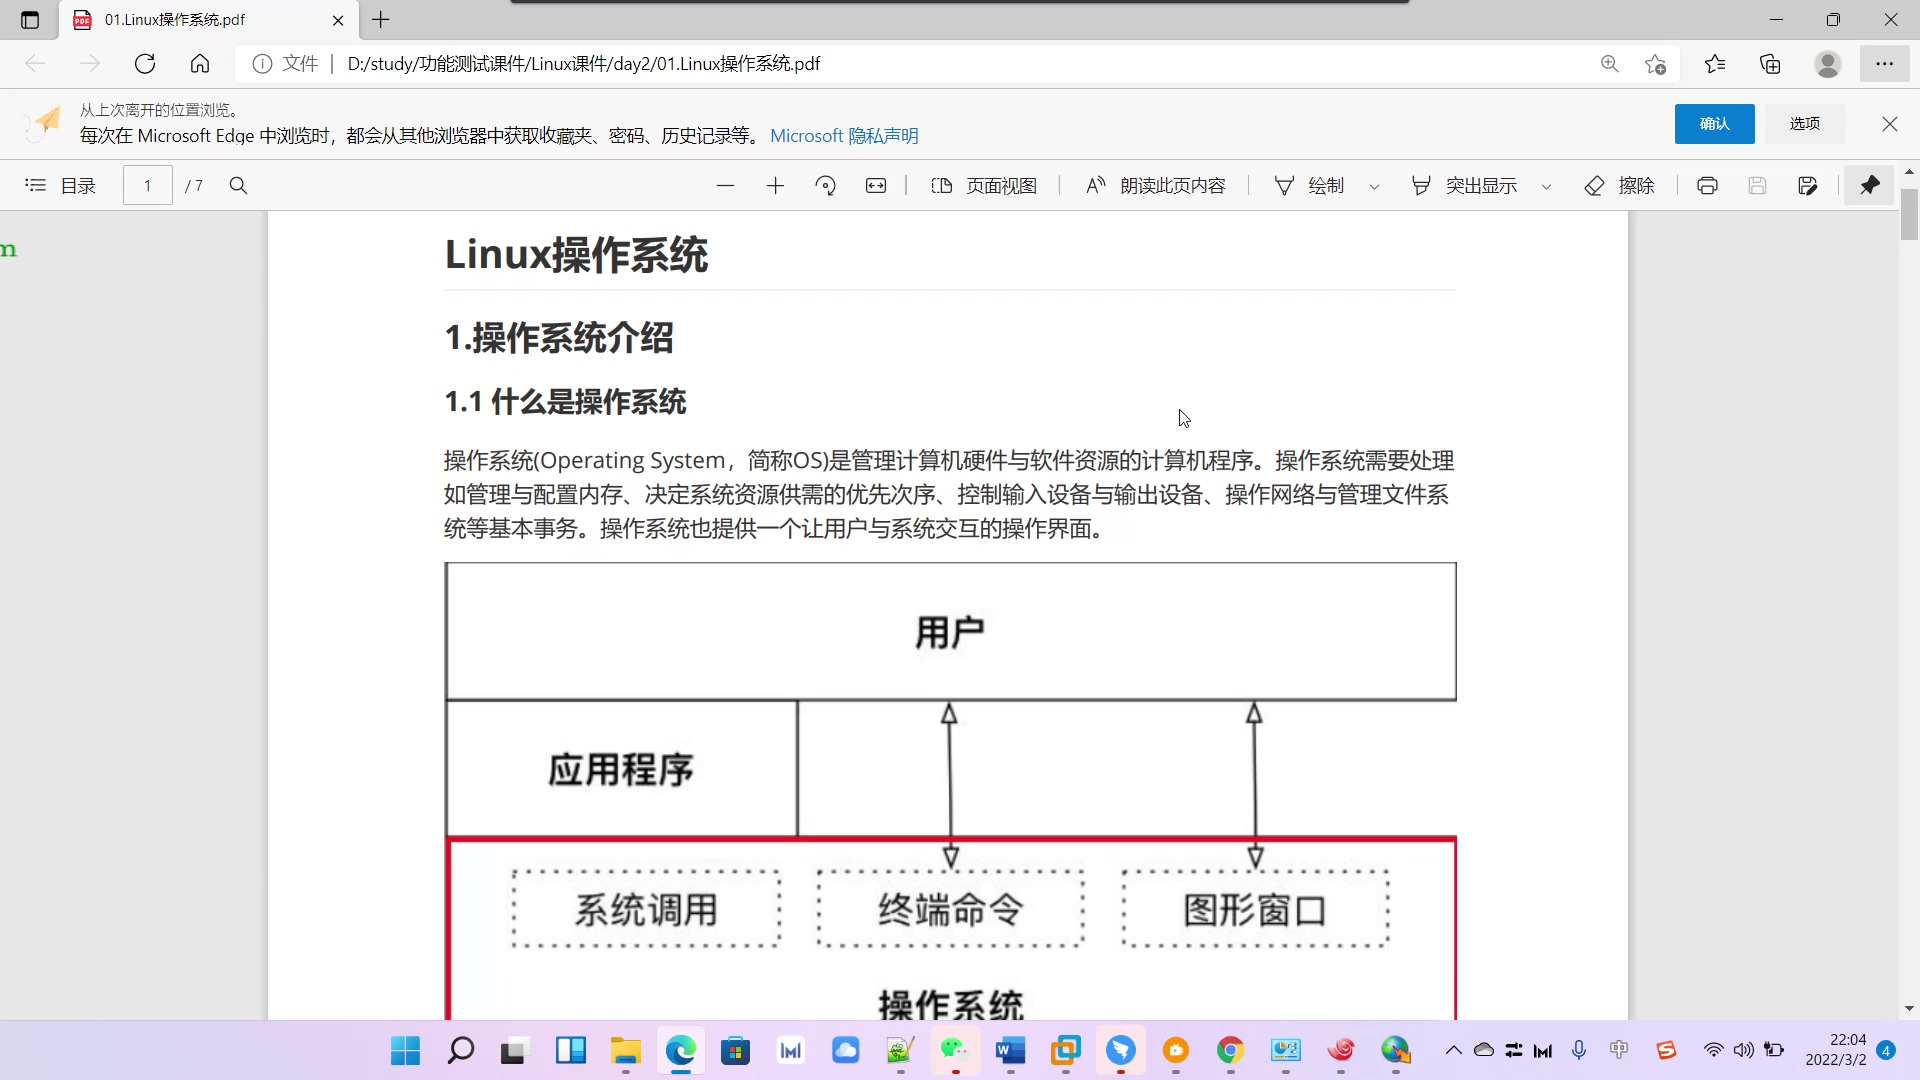Open Word from the taskbar
Screen dimensions: 1920x1080
(1010, 1051)
